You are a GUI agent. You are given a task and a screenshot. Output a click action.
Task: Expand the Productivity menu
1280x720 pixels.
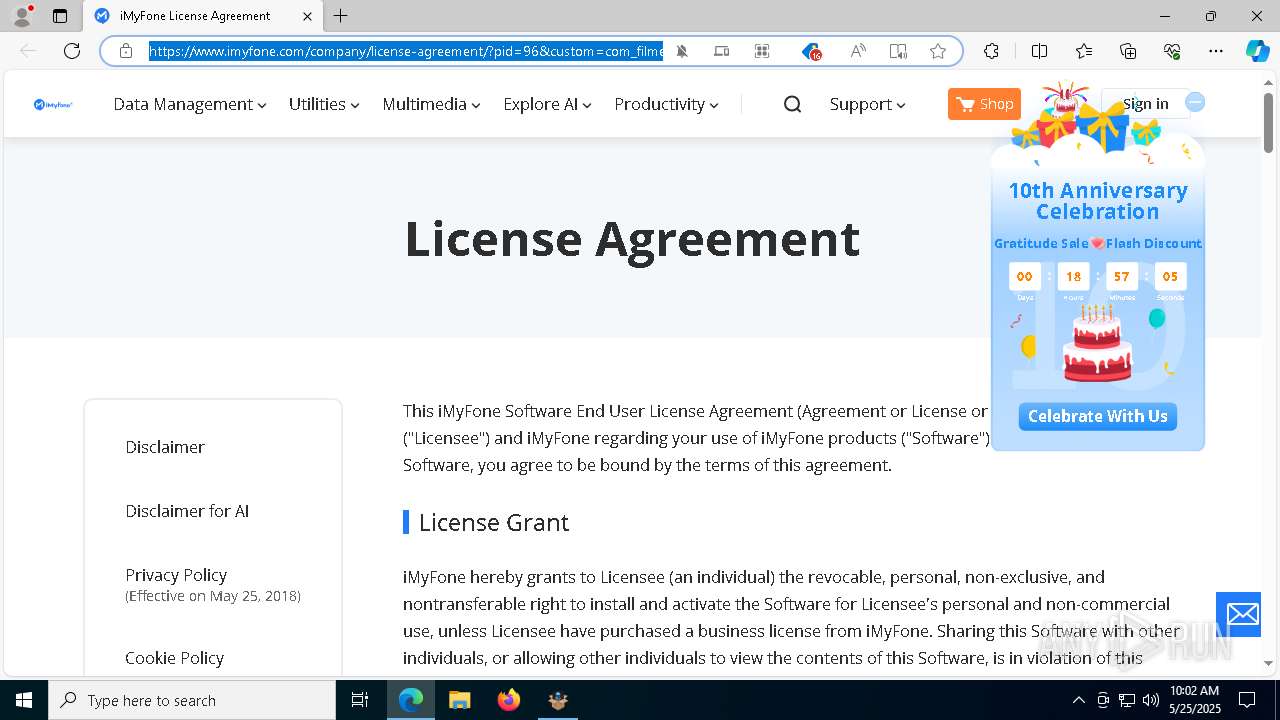point(666,104)
